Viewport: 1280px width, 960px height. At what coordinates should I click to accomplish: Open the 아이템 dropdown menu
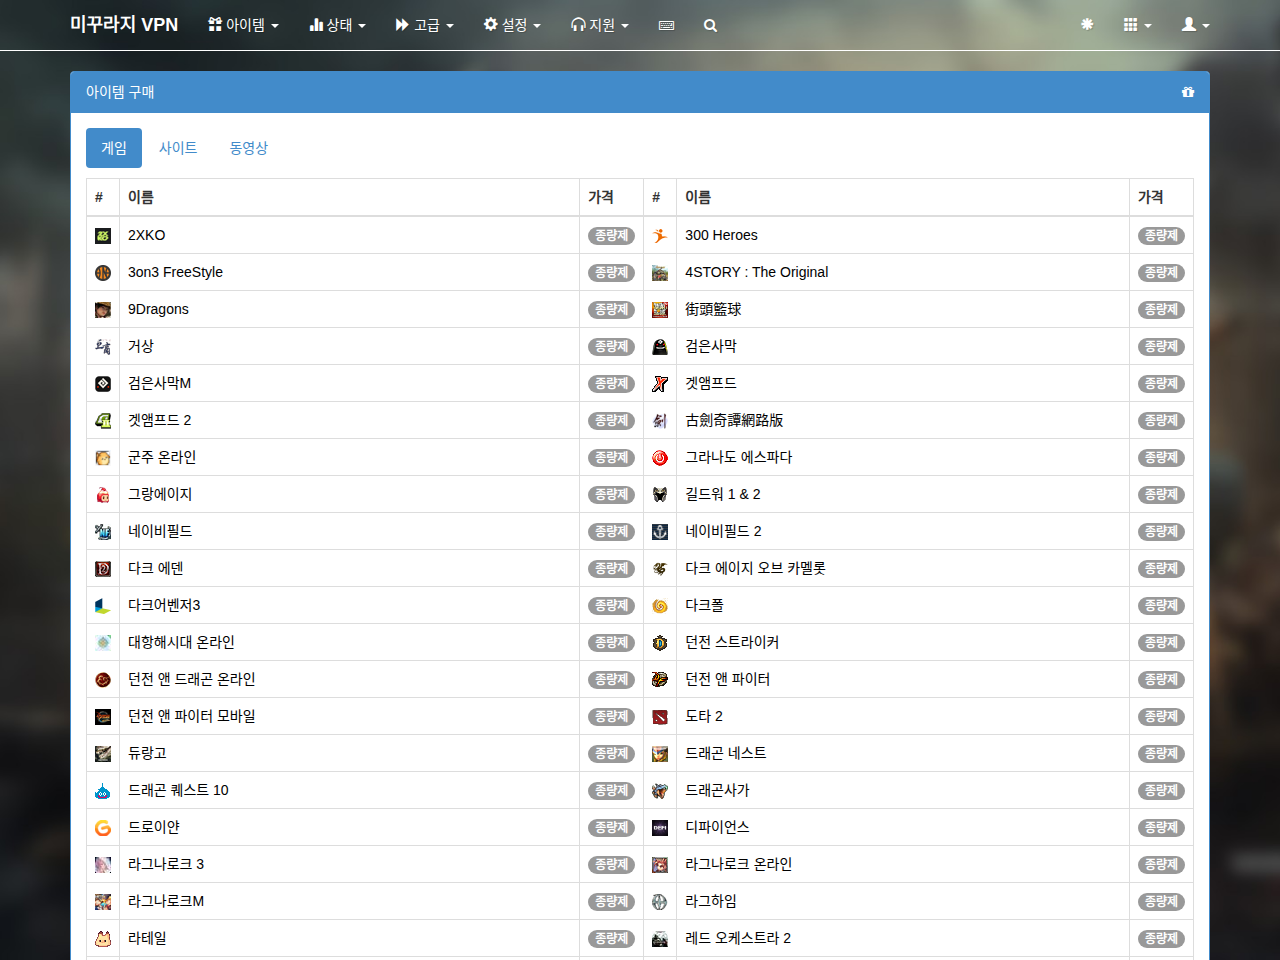click(243, 25)
